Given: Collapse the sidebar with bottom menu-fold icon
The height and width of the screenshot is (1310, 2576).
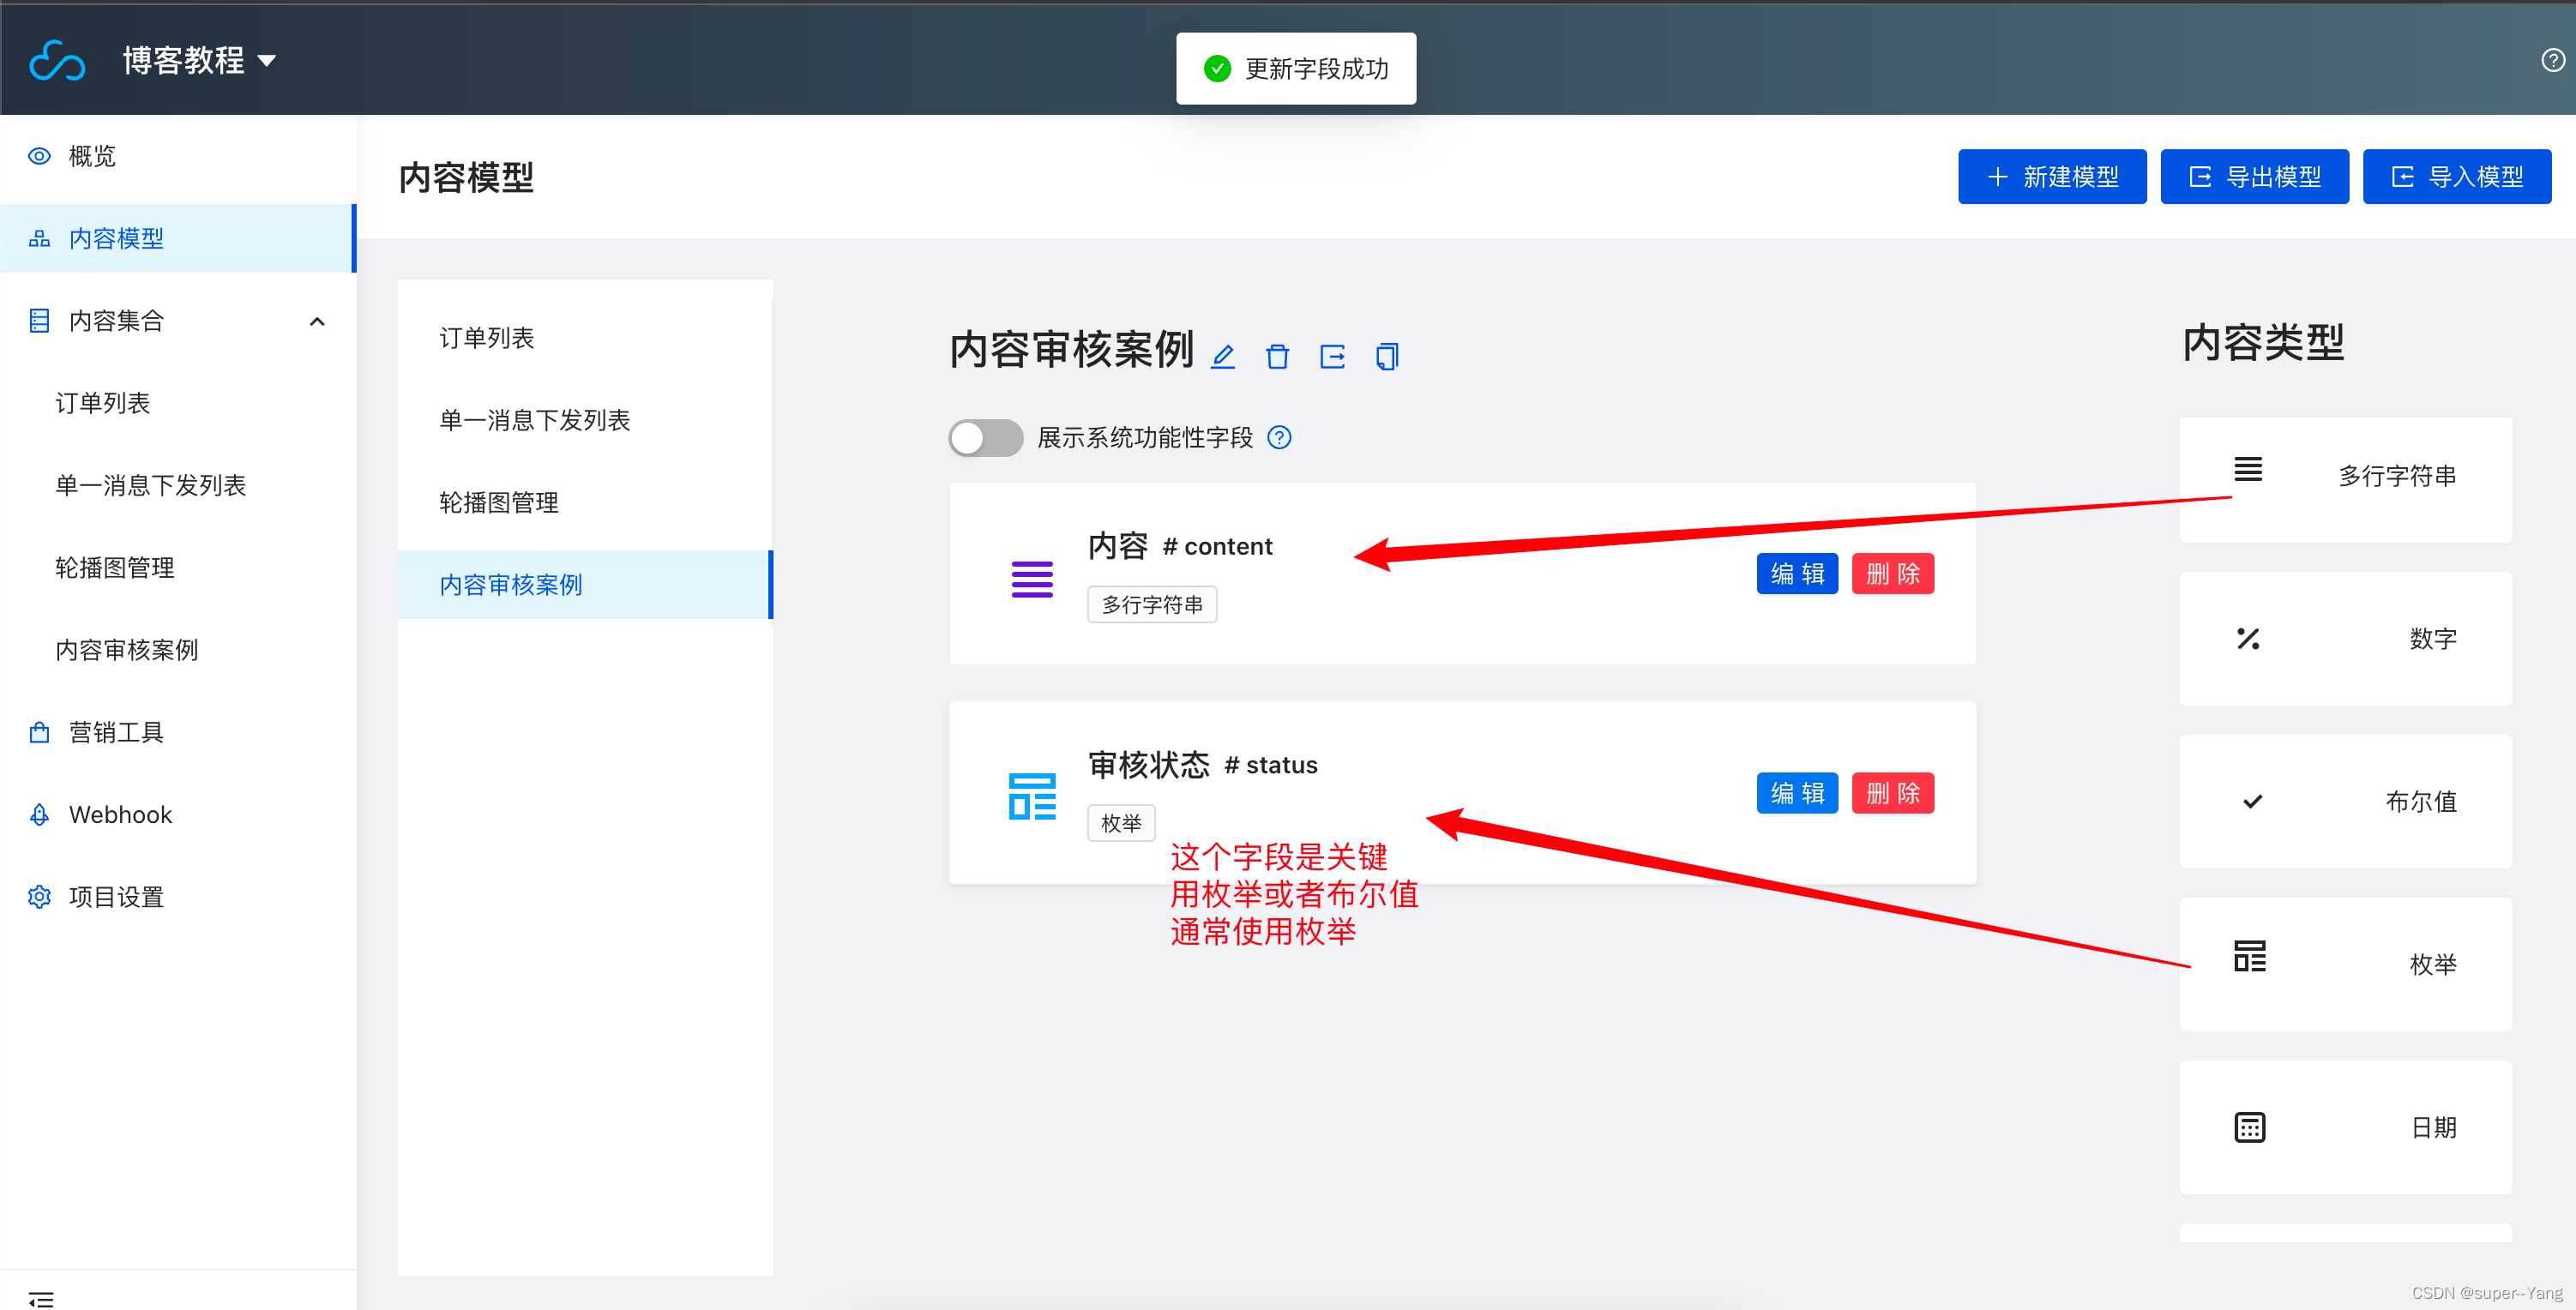Looking at the screenshot, I should [41, 1298].
